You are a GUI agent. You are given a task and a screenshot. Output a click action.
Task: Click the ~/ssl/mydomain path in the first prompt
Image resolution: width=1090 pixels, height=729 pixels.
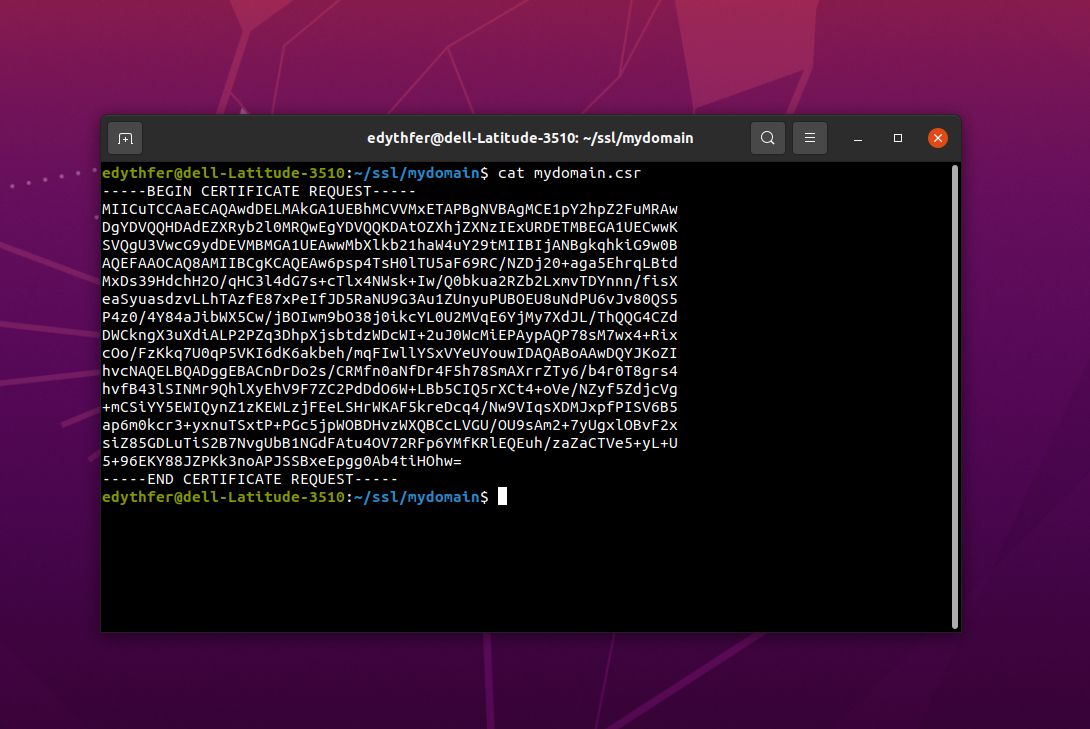[x=416, y=173]
